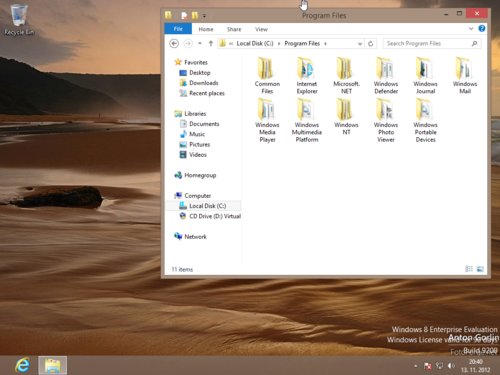Open Recycle Bin on the desktop
The width and height of the screenshot is (500, 375).
tap(19, 20)
